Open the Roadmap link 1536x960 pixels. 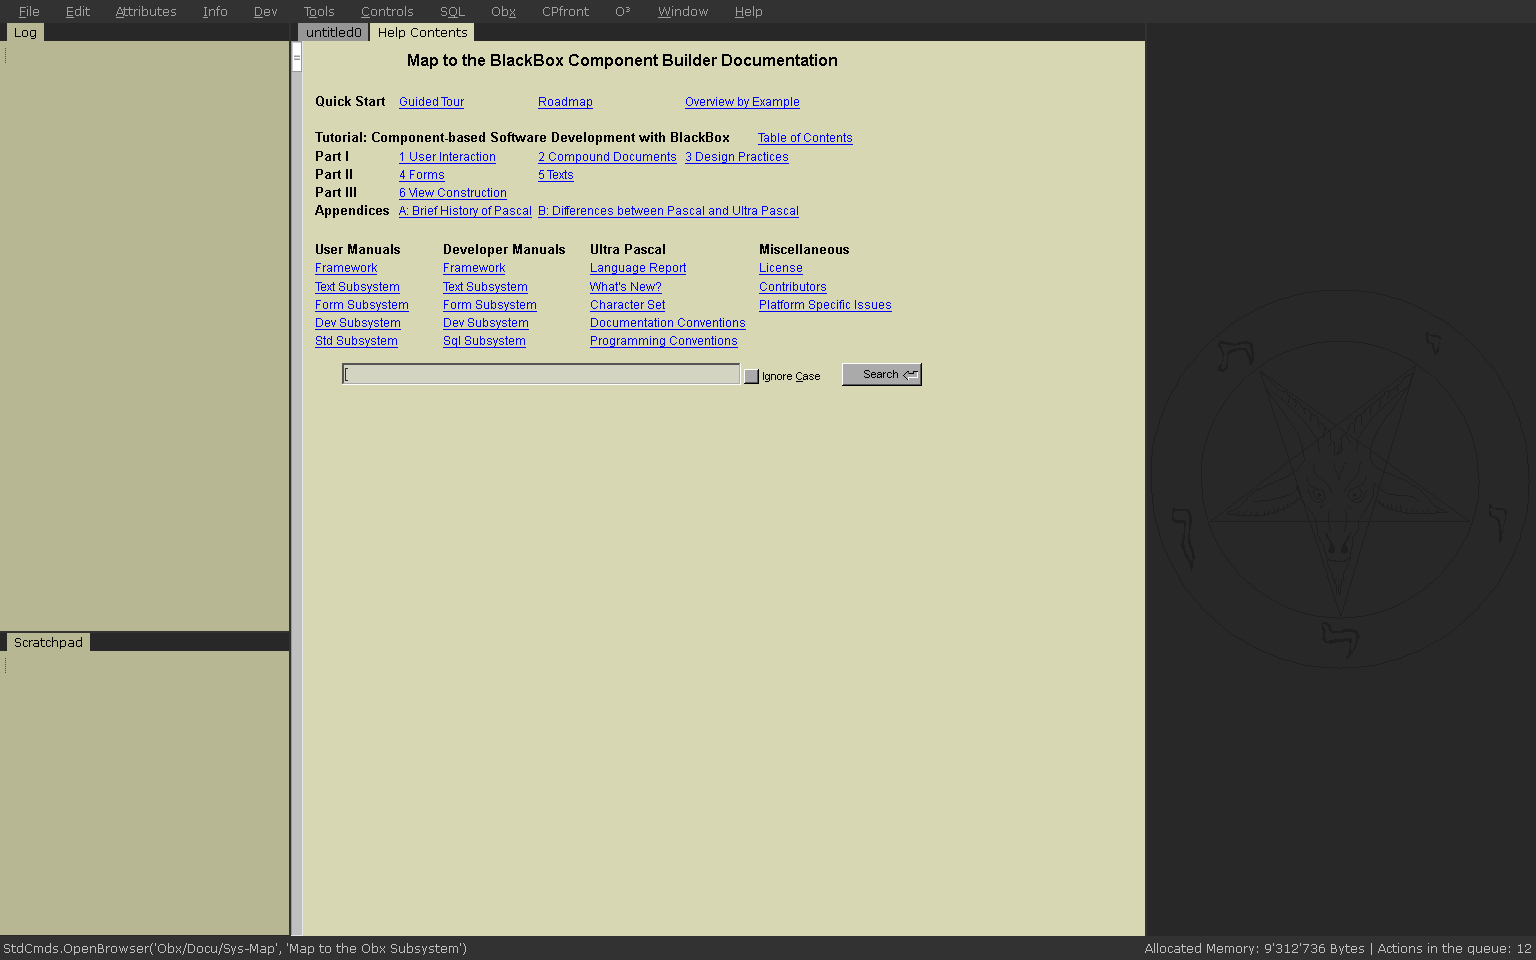(x=565, y=102)
